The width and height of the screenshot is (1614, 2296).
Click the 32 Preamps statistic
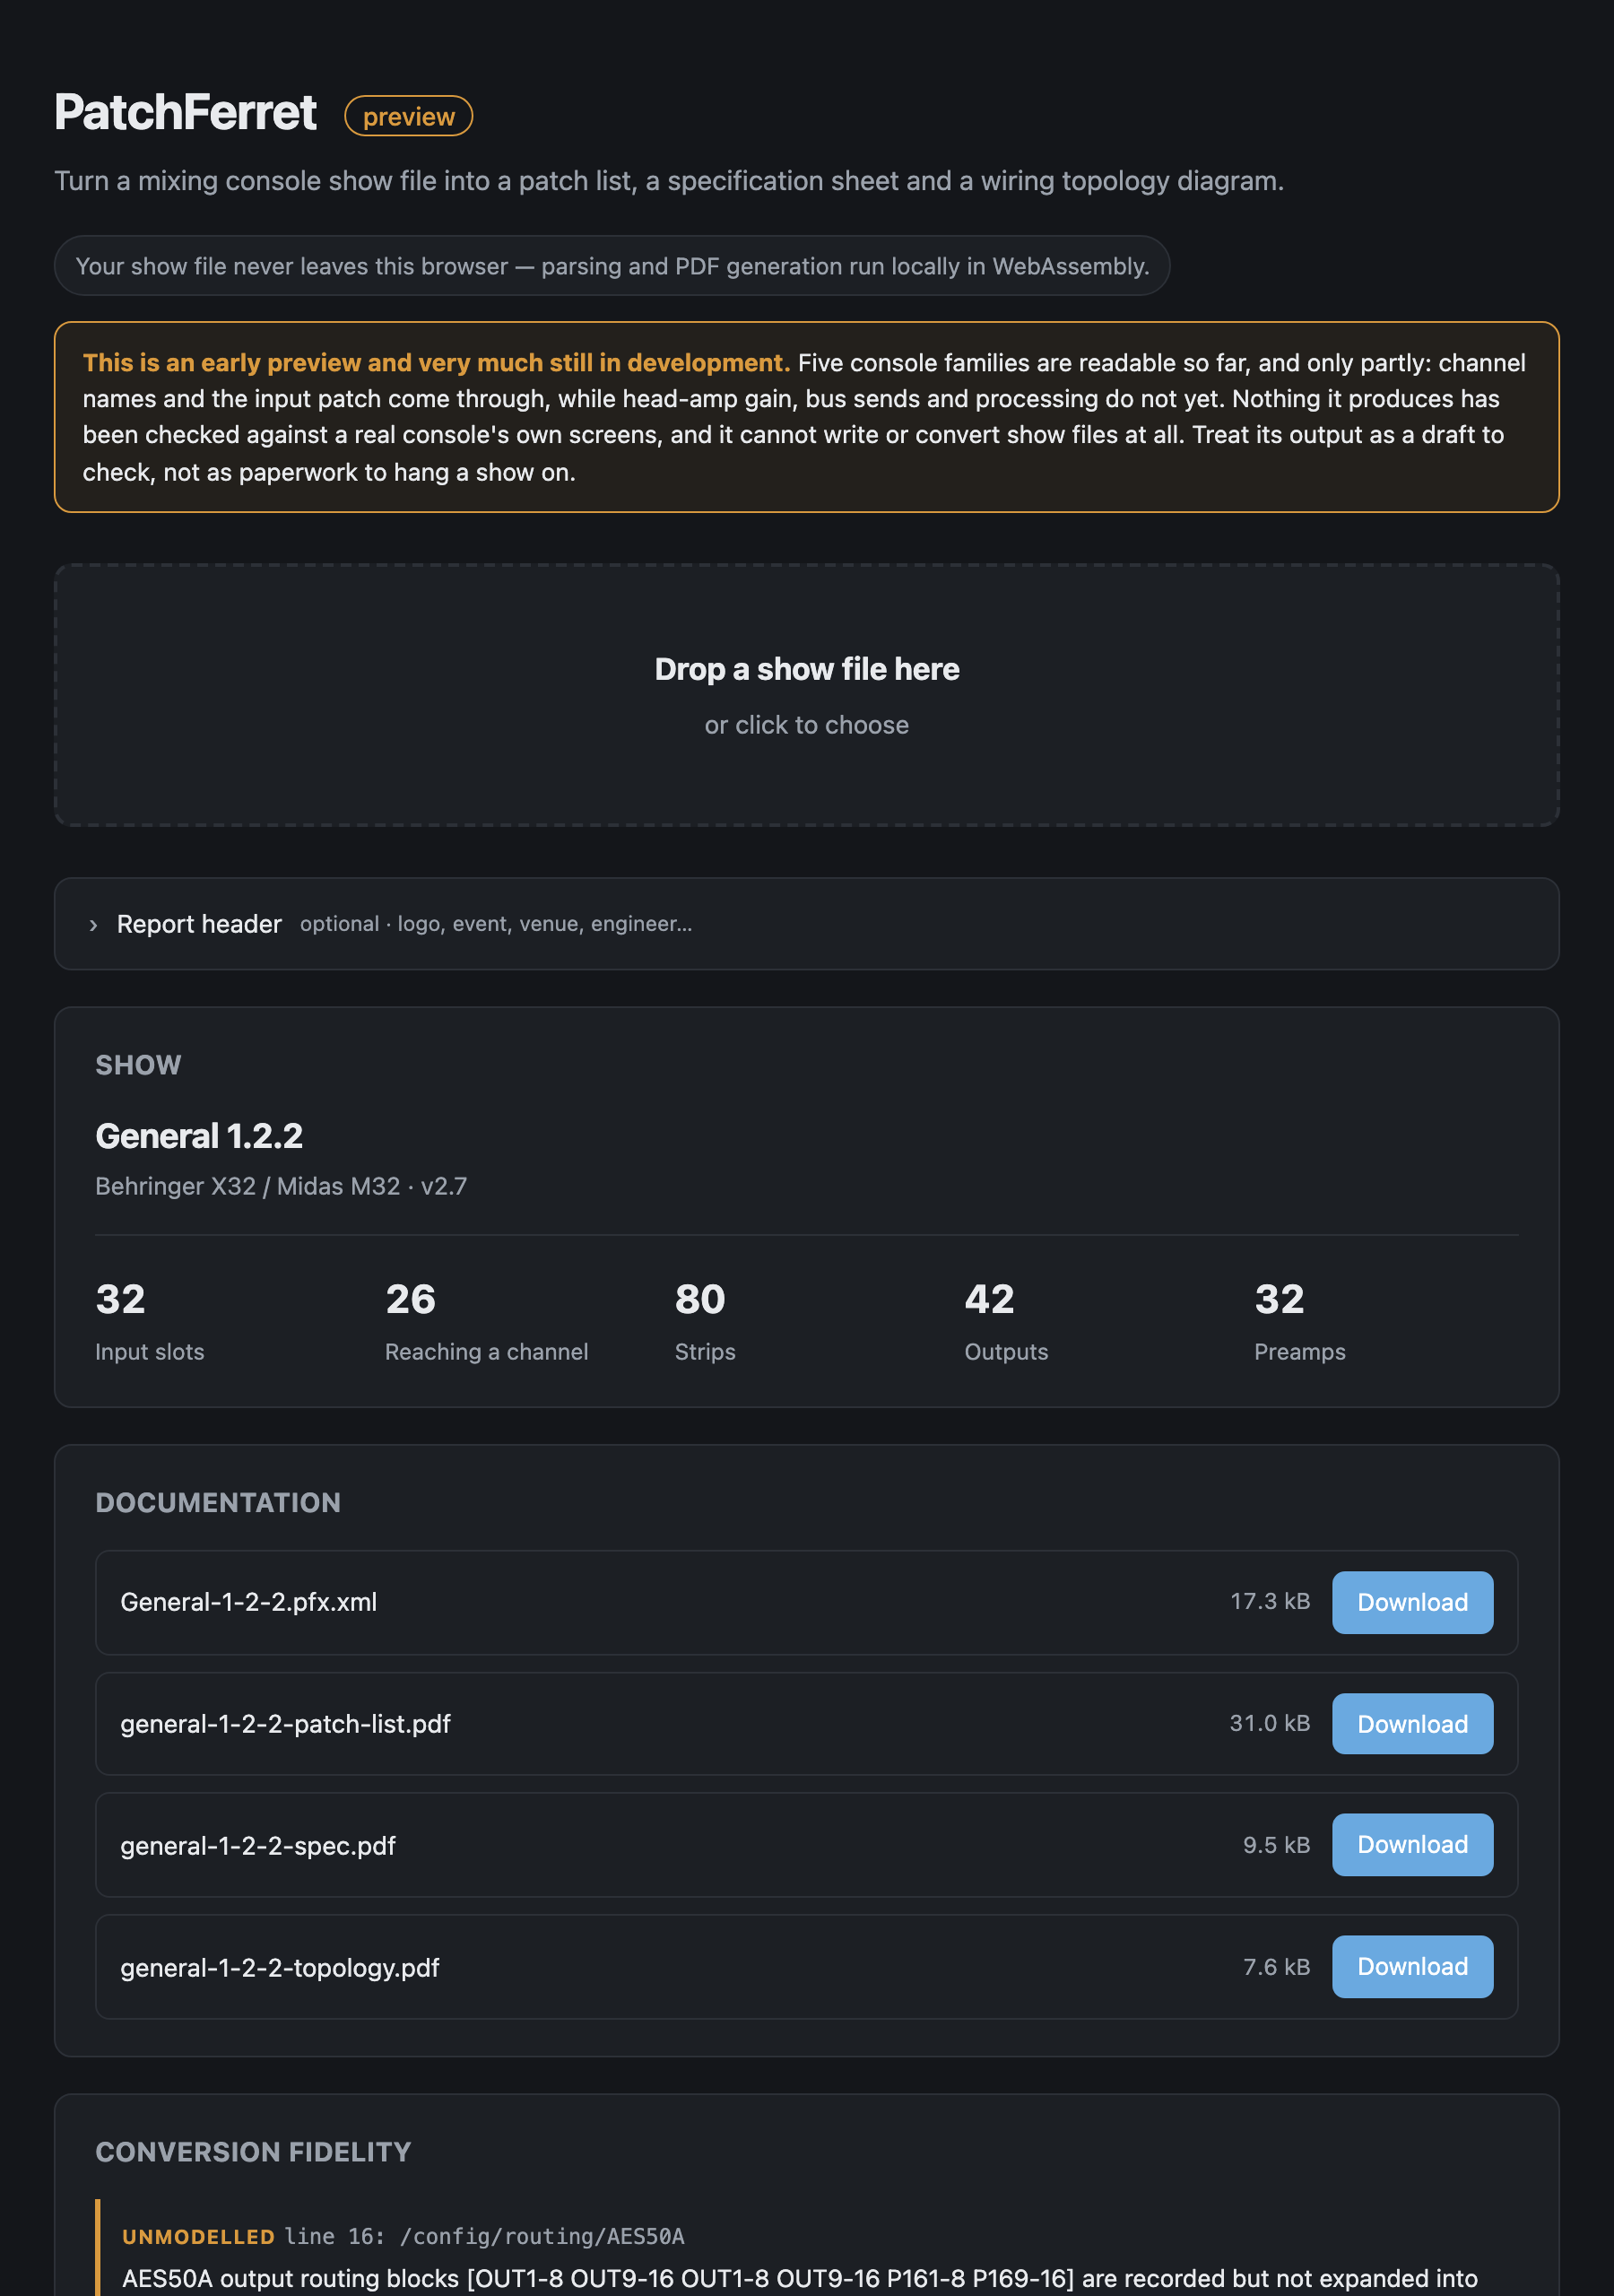(x=1300, y=1322)
